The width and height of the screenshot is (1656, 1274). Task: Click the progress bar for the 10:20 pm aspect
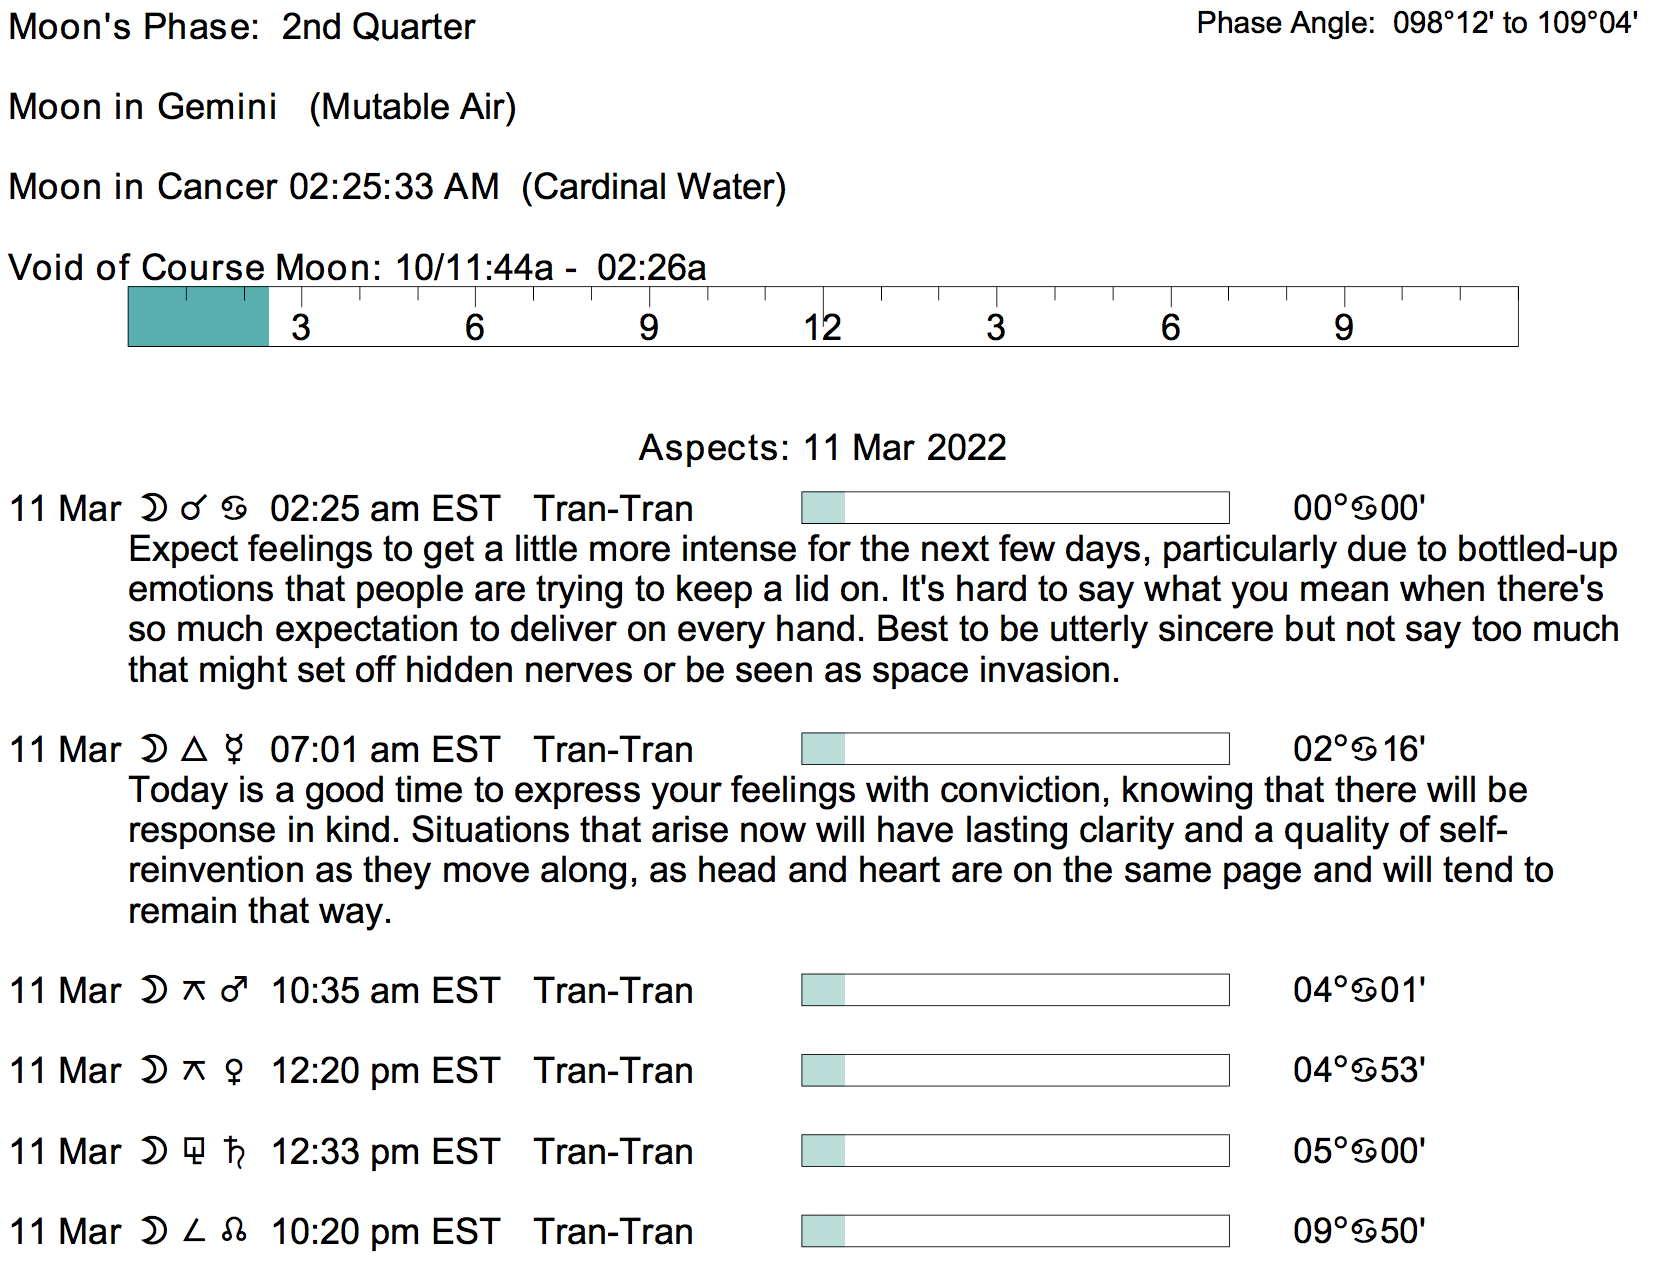(1015, 1231)
